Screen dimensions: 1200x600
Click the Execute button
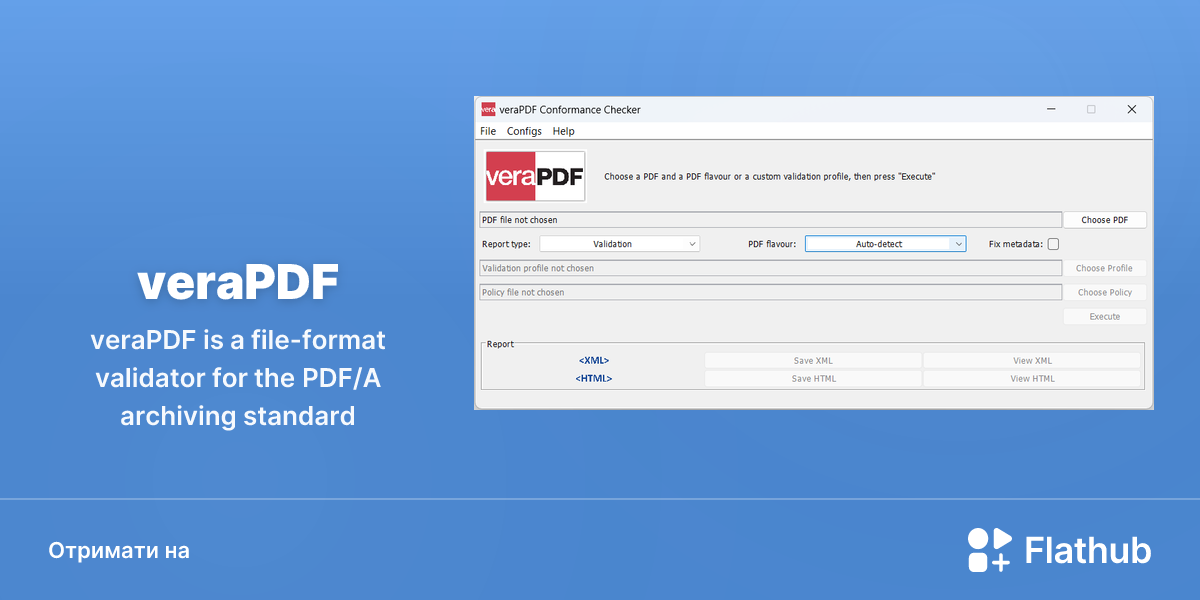1105,316
